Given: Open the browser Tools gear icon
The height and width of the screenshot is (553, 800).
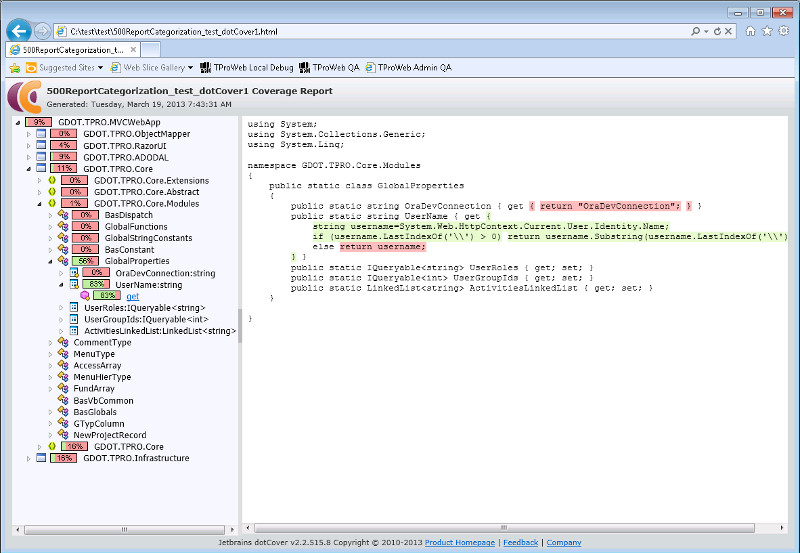Looking at the screenshot, I should pyautogui.click(x=784, y=31).
